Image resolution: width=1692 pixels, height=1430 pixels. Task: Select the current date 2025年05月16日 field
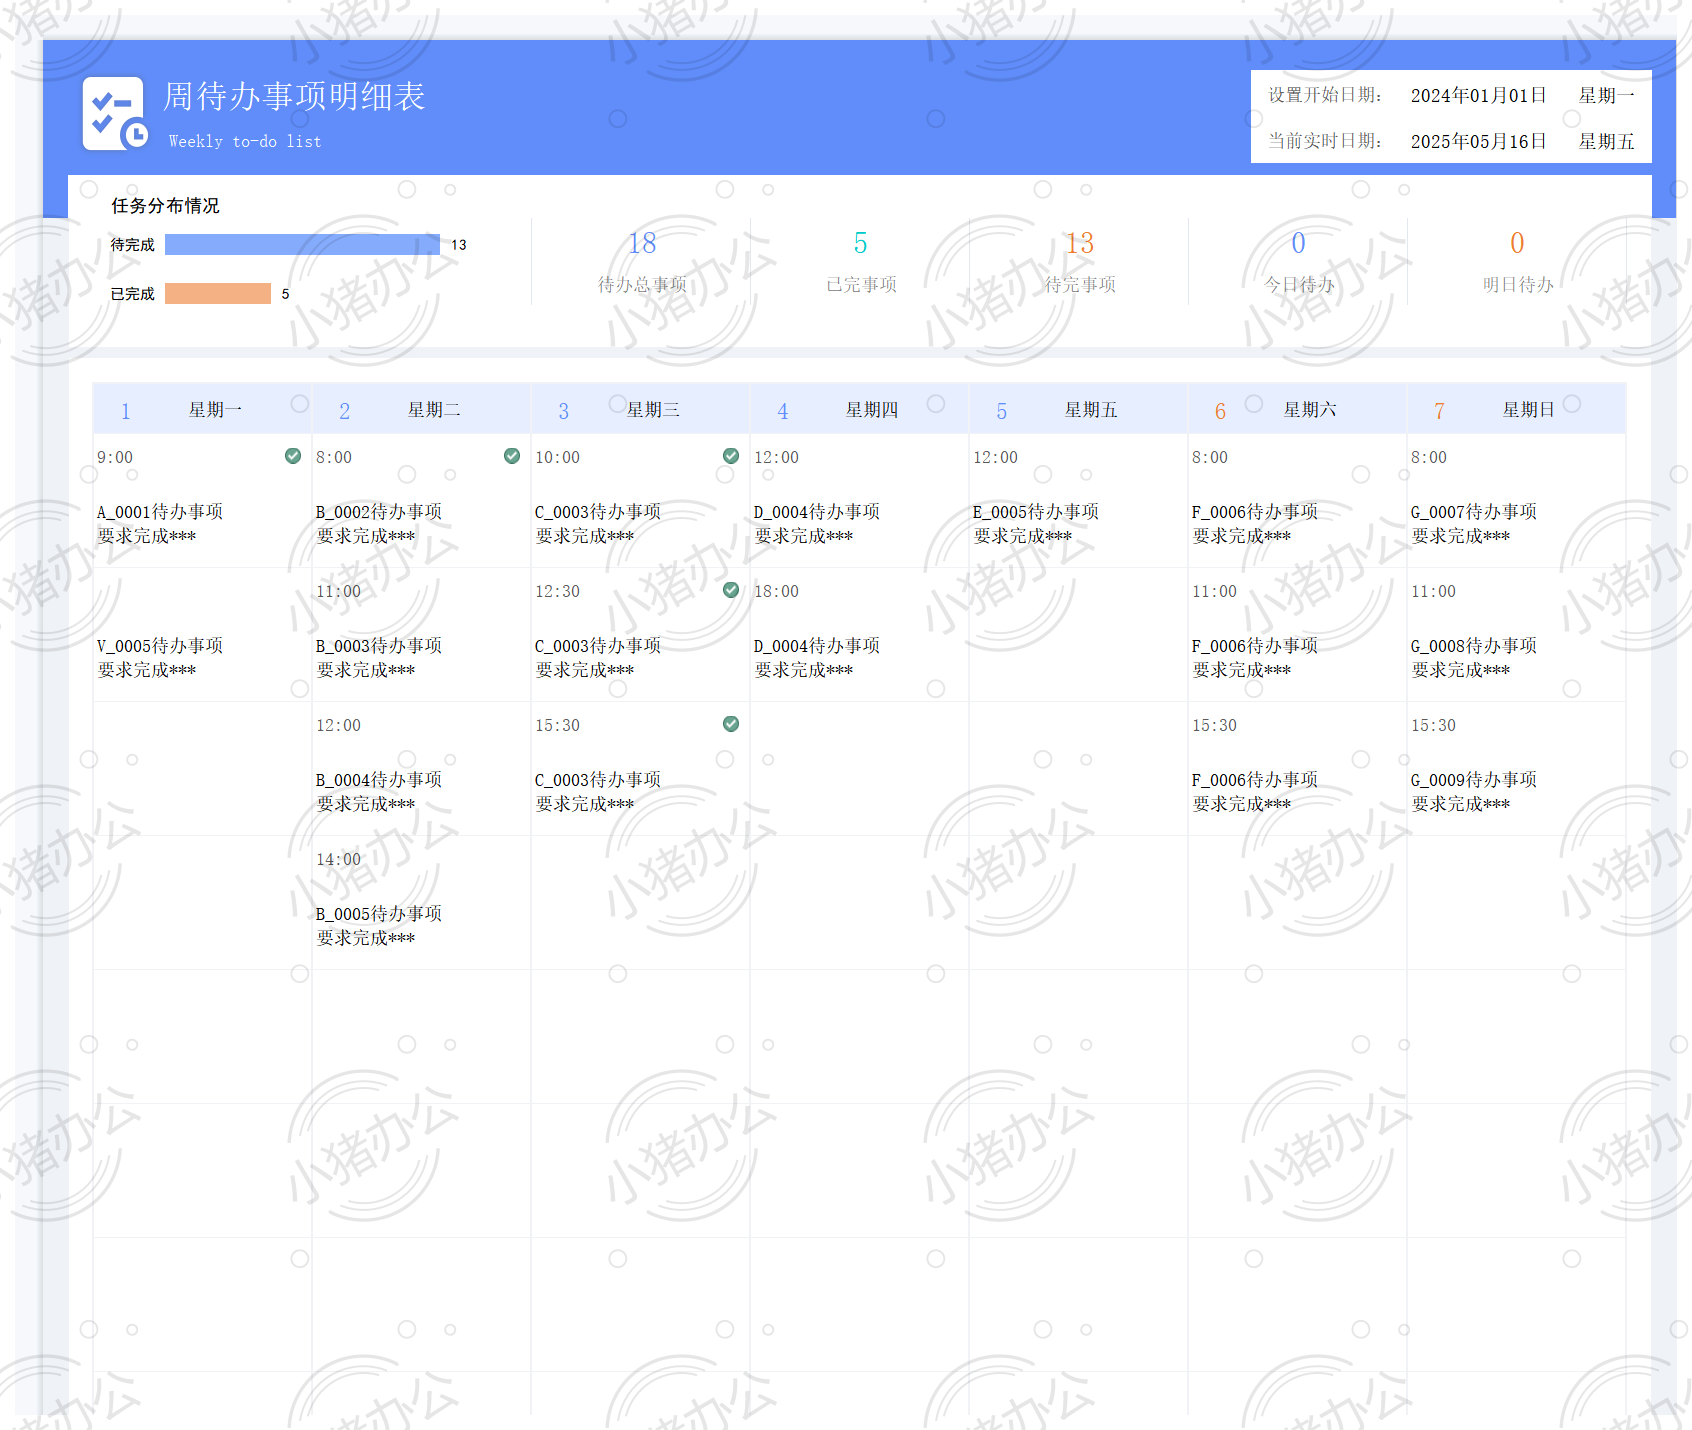[x=1478, y=141]
